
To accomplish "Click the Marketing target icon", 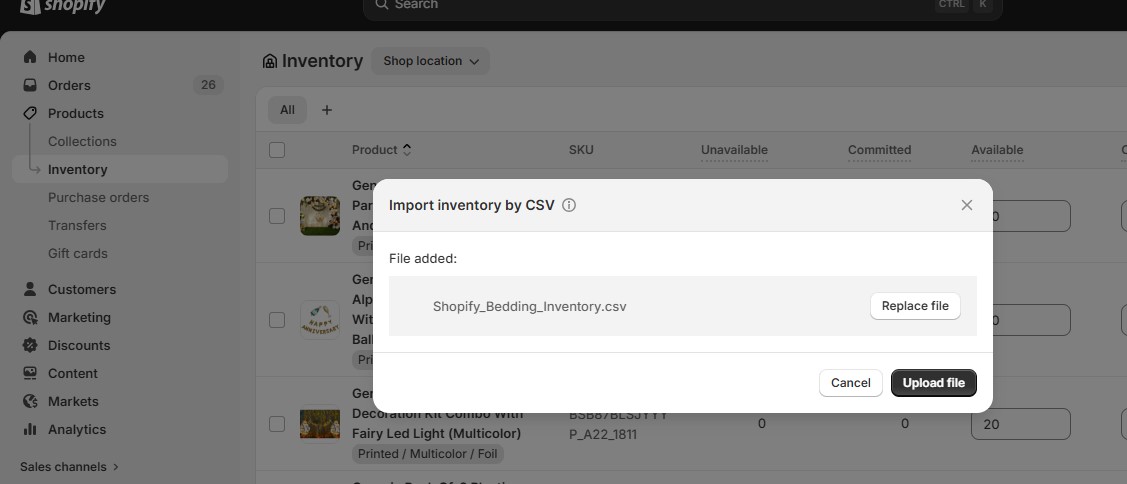I will click(30, 317).
